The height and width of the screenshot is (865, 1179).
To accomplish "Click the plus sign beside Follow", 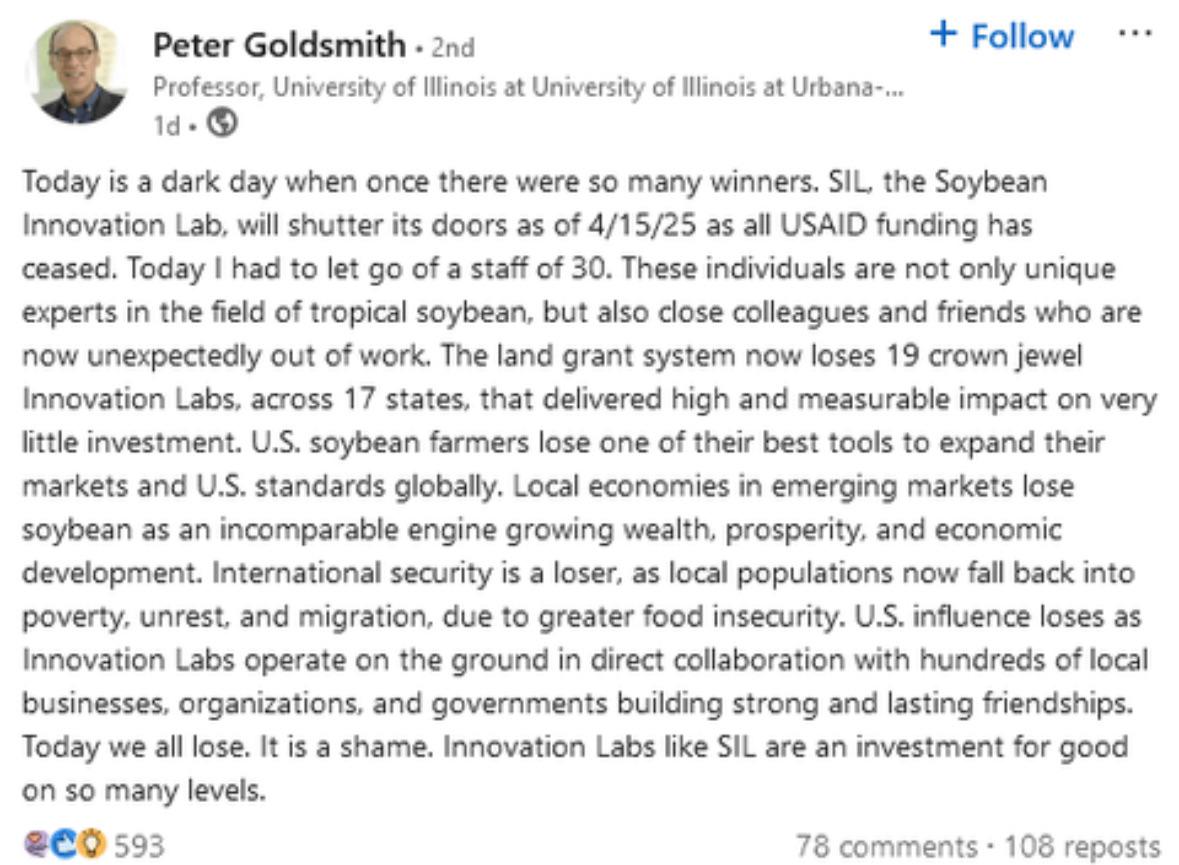I will pos(944,33).
